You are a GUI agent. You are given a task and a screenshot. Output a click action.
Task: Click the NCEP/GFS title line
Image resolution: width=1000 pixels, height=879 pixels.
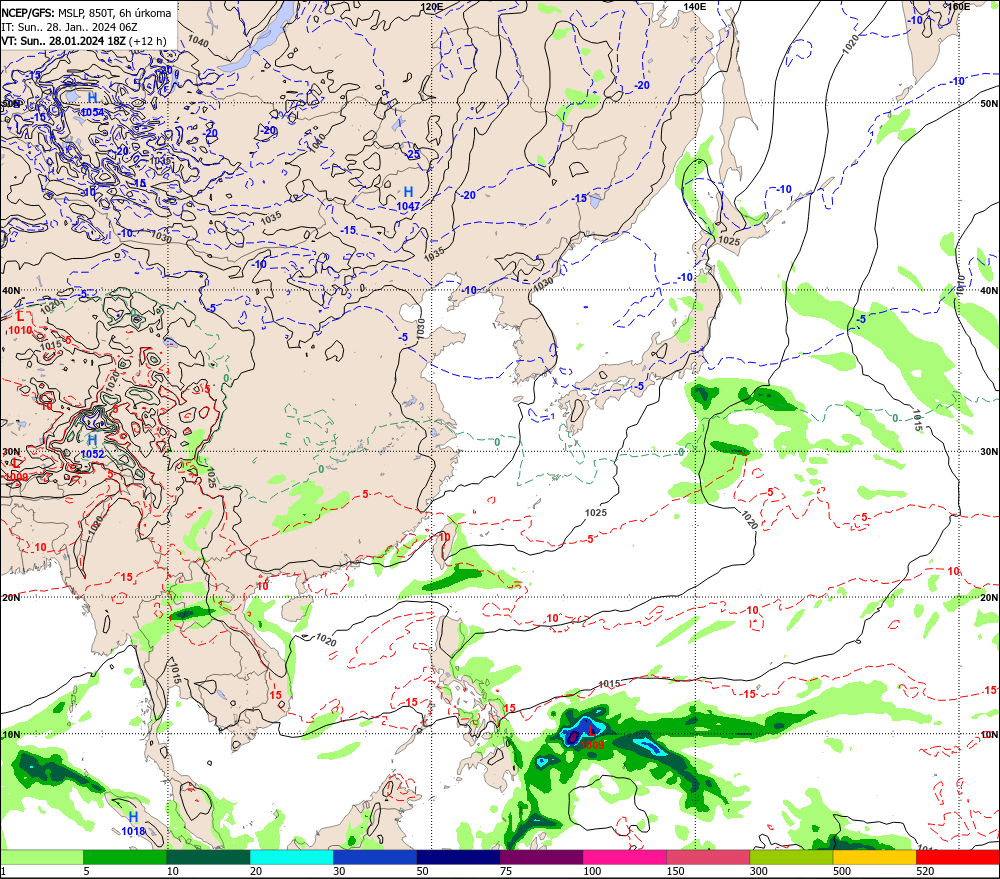(86, 13)
